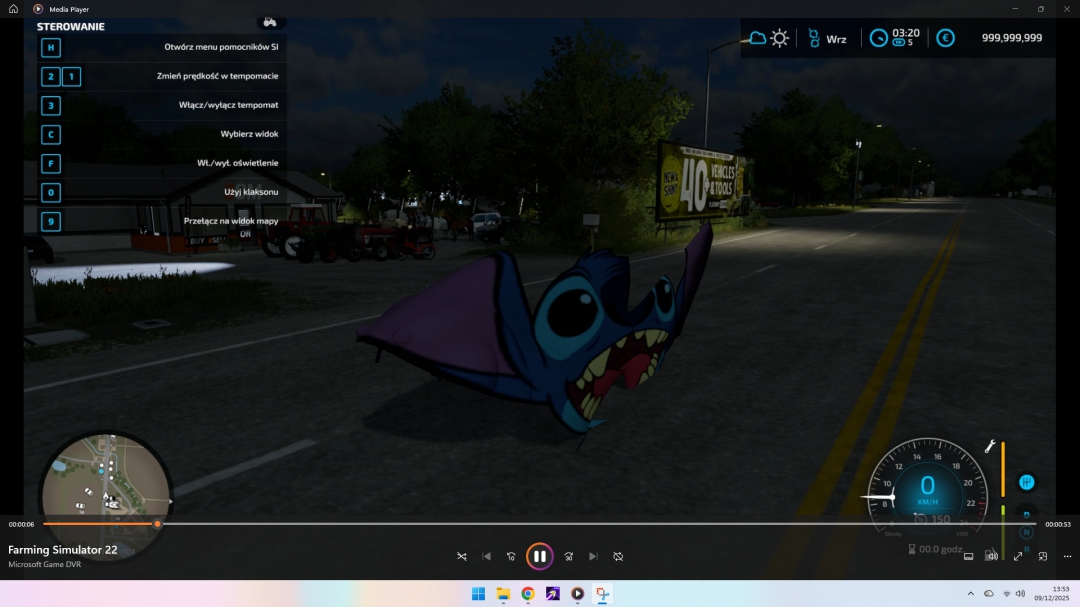Show hidden system tray icons
This screenshot has width=1080, height=607.
click(969, 593)
